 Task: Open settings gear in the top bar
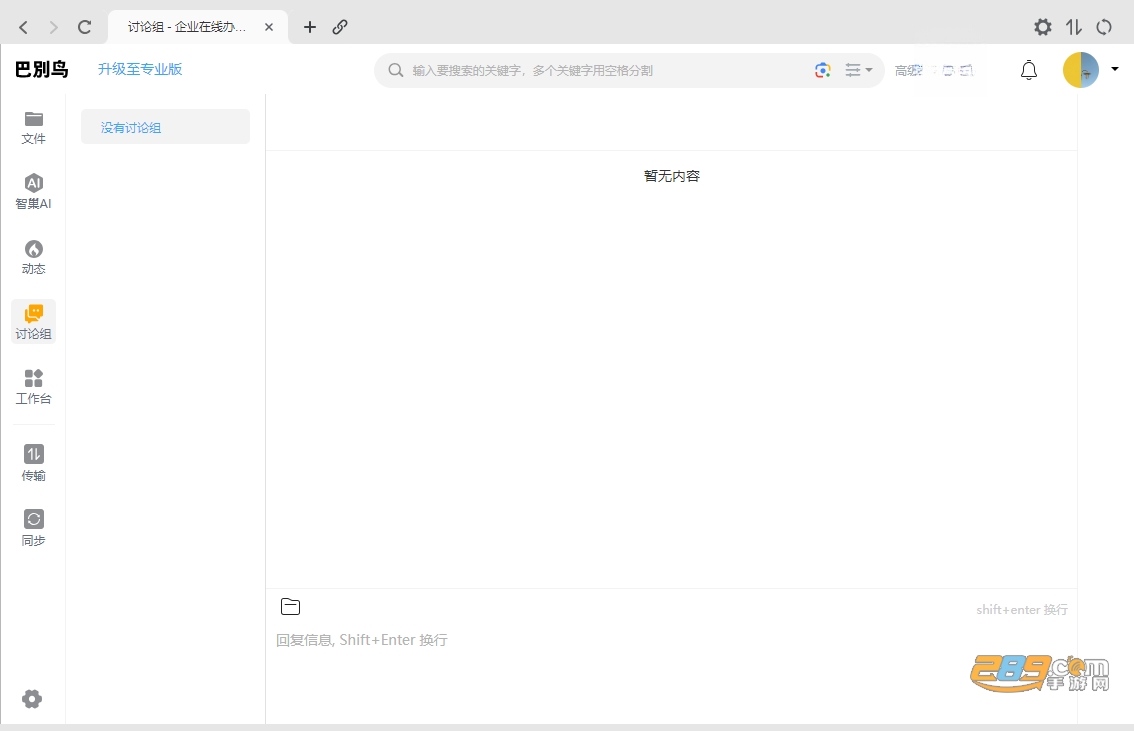pos(1042,27)
